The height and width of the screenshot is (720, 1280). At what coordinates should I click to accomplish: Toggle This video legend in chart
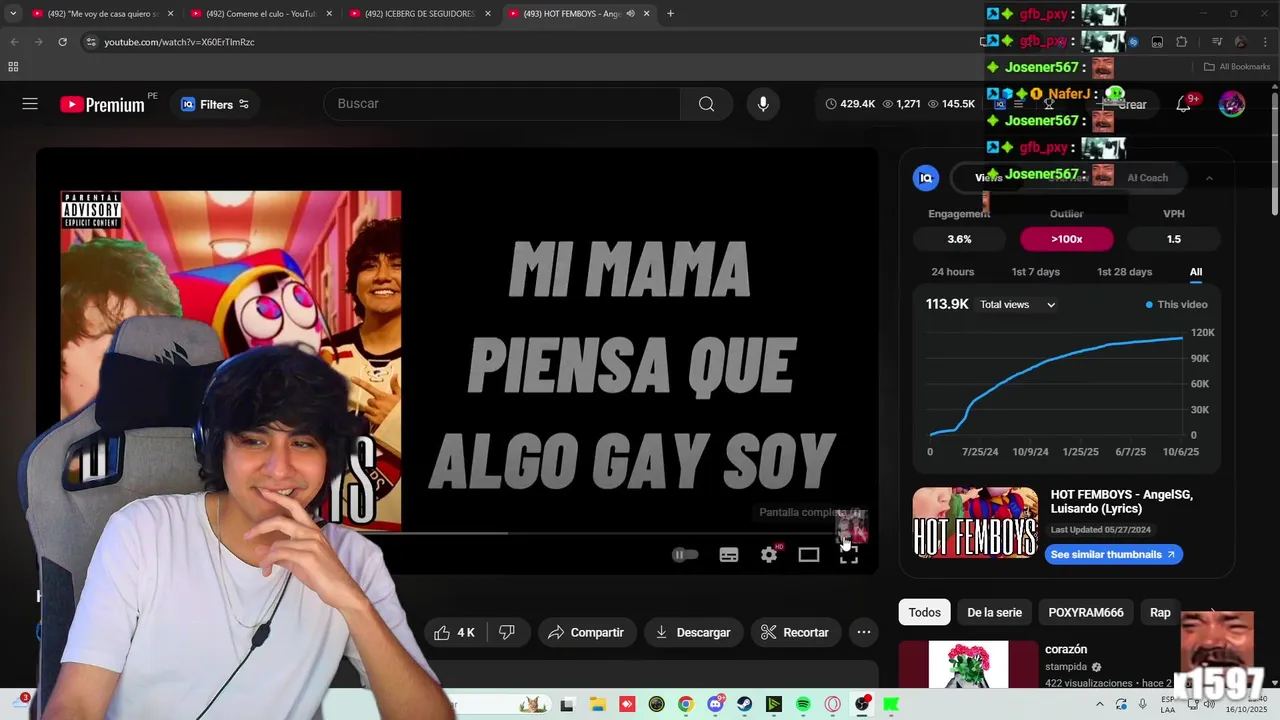coord(1176,305)
